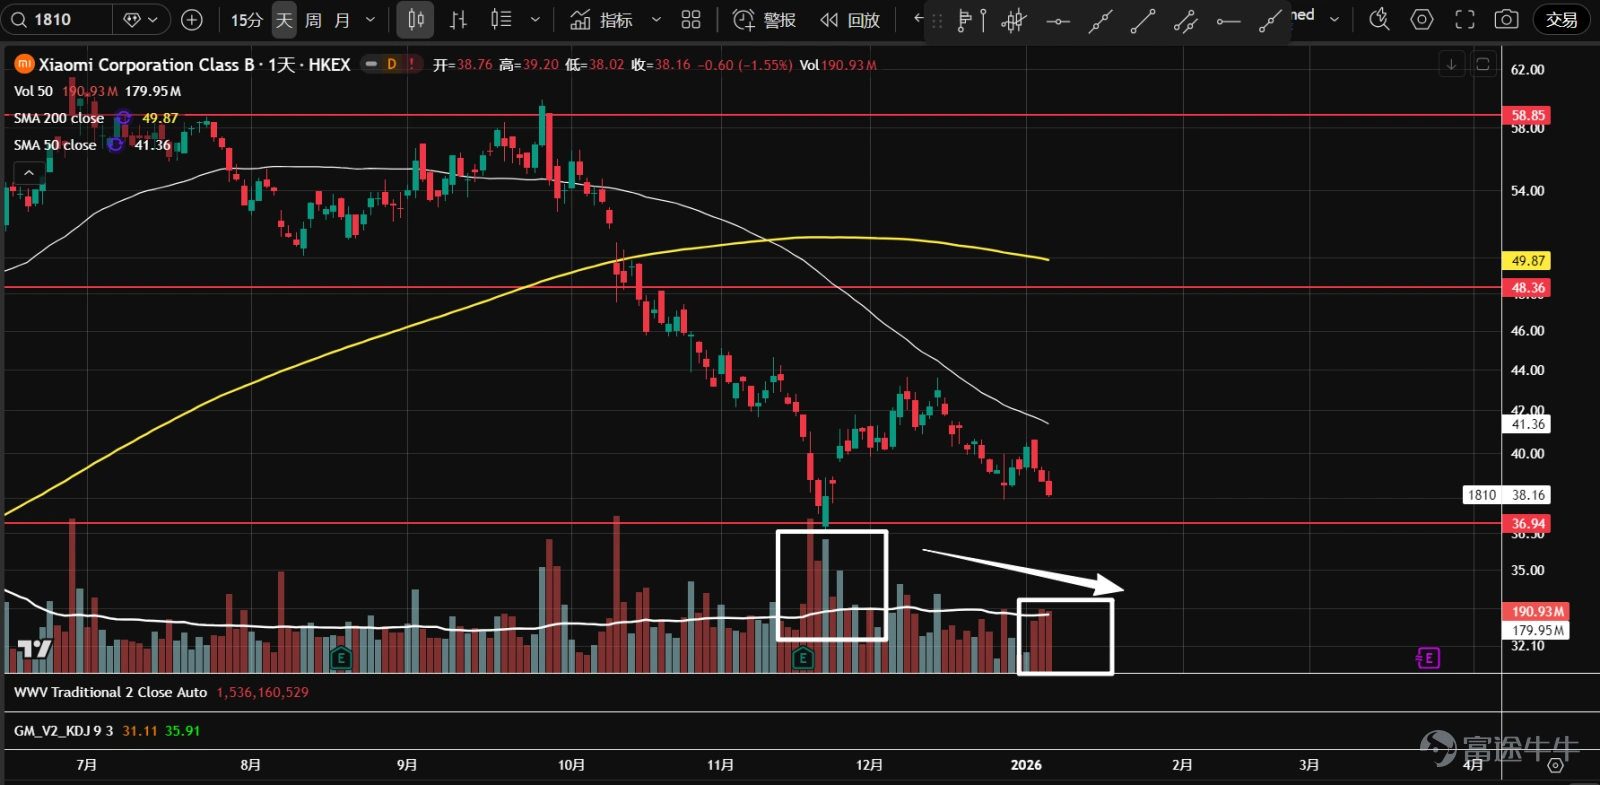Select the Vol 50 indicator legend
This screenshot has width=1600, height=785.
point(33,91)
